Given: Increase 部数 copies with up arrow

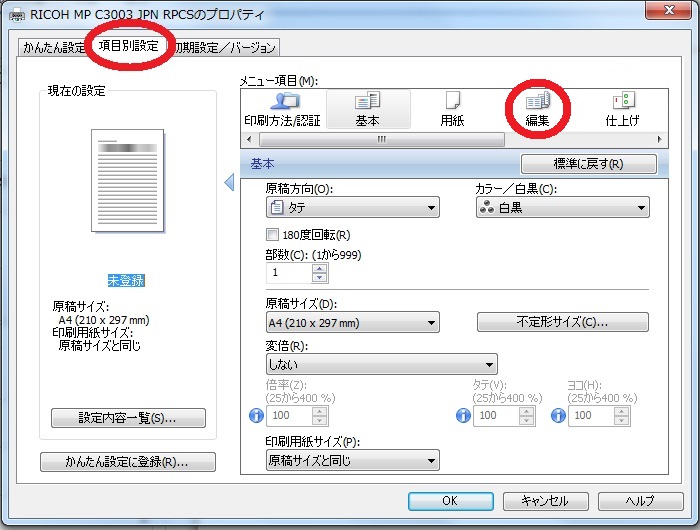Looking at the screenshot, I should coord(319,268).
